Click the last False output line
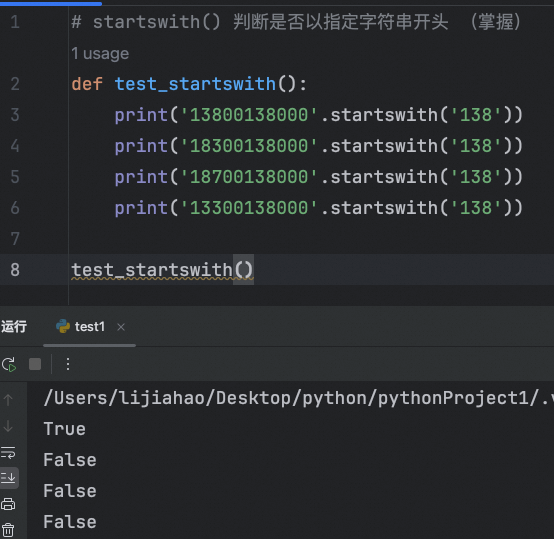The width and height of the screenshot is (554, 539). (70, 522)
